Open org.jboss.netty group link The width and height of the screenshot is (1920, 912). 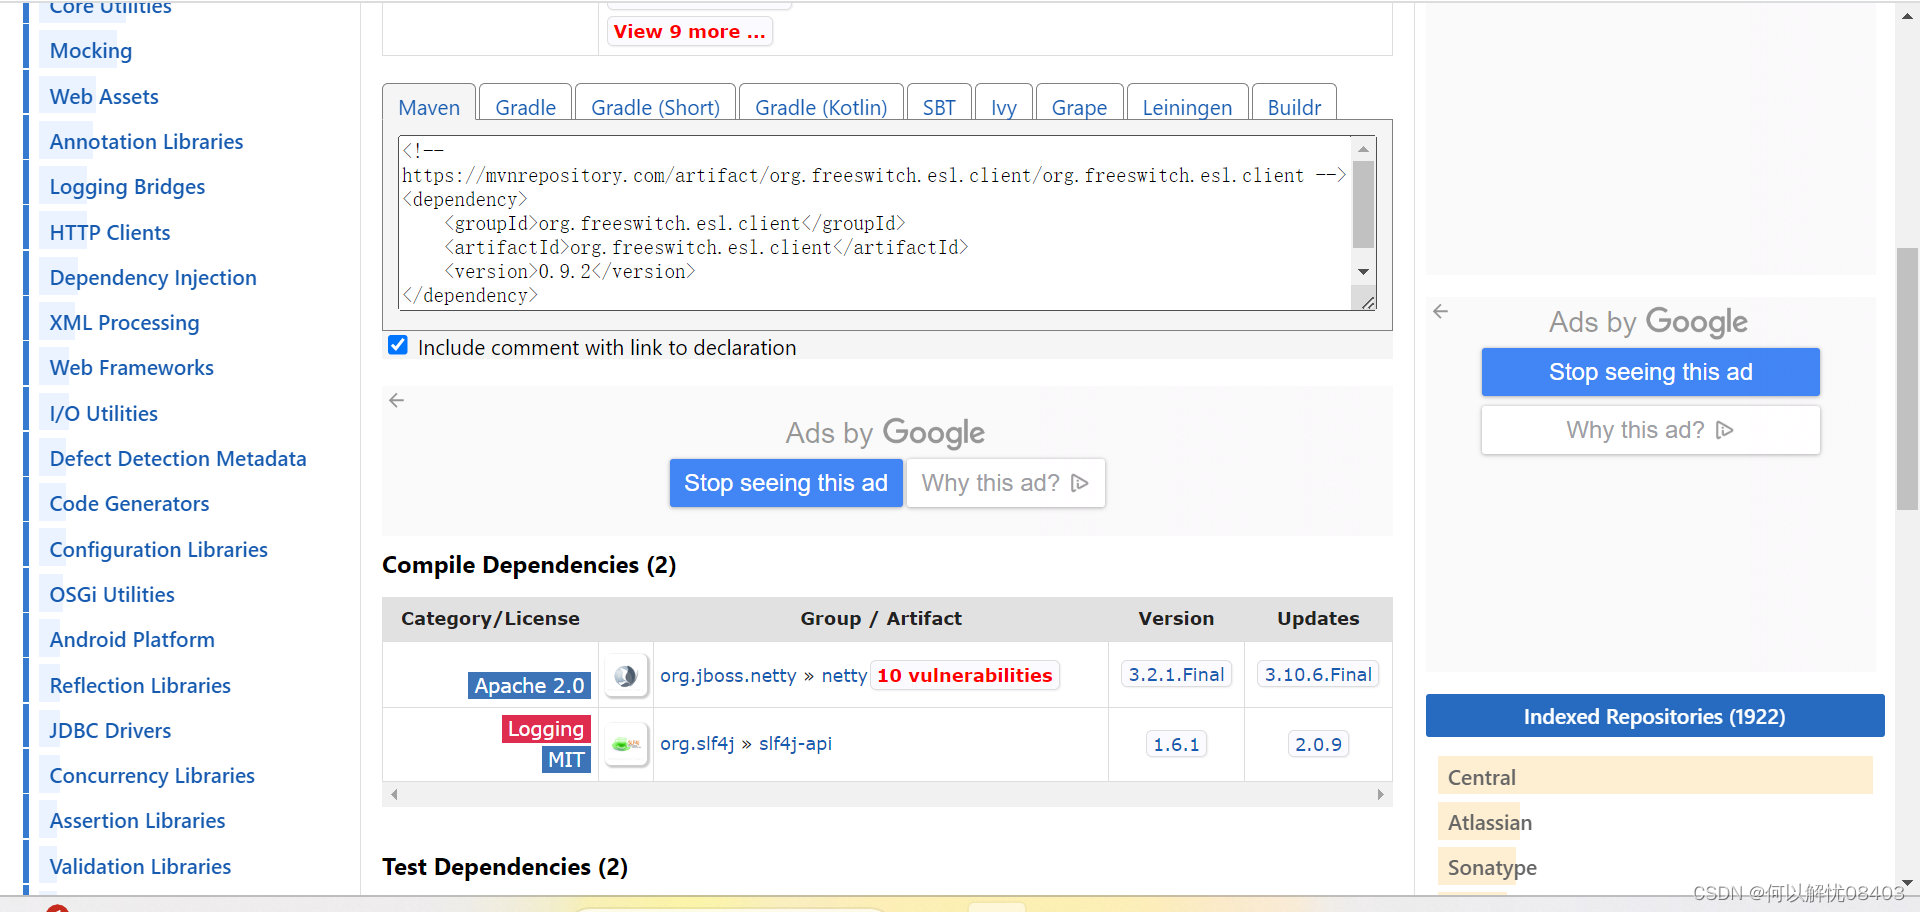728,676
